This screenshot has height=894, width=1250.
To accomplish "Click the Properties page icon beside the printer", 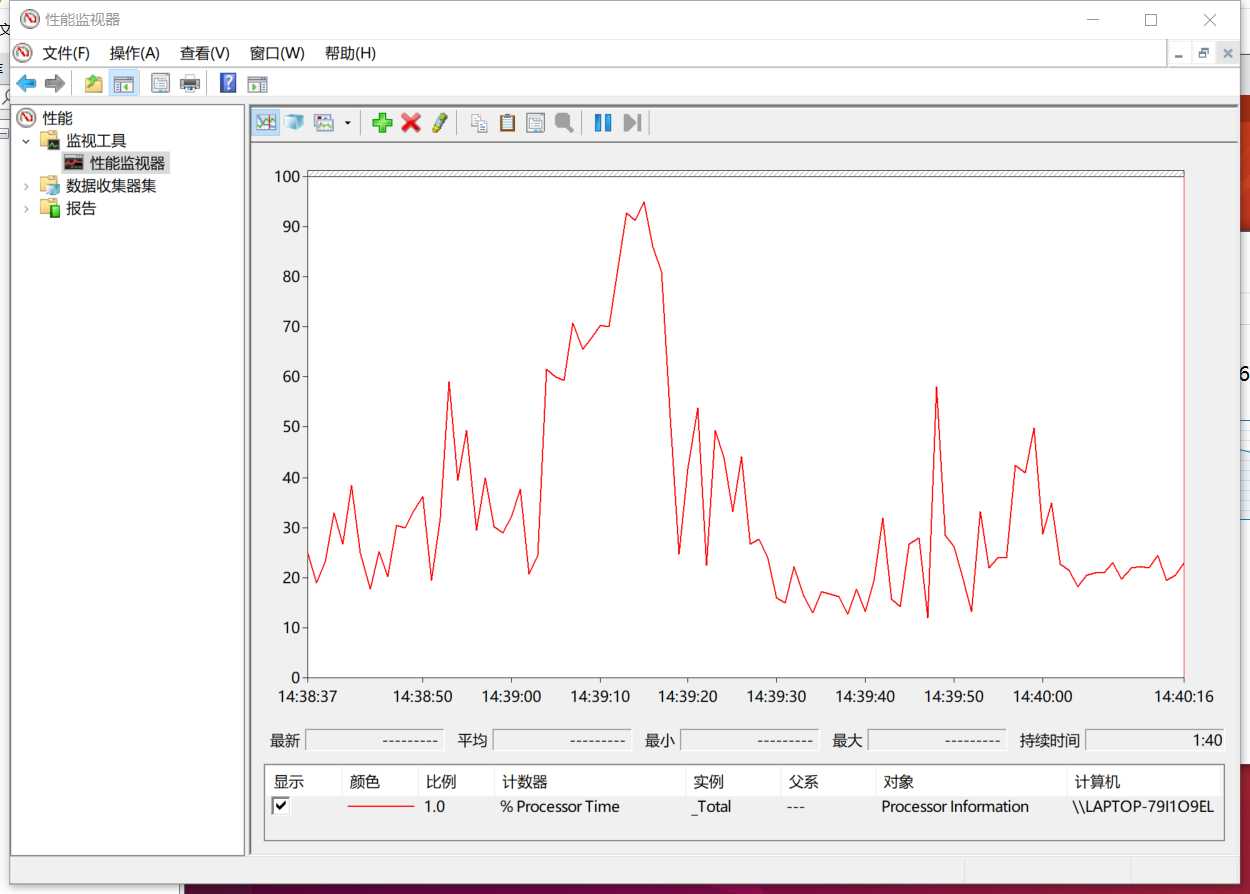I will point(160,84).
